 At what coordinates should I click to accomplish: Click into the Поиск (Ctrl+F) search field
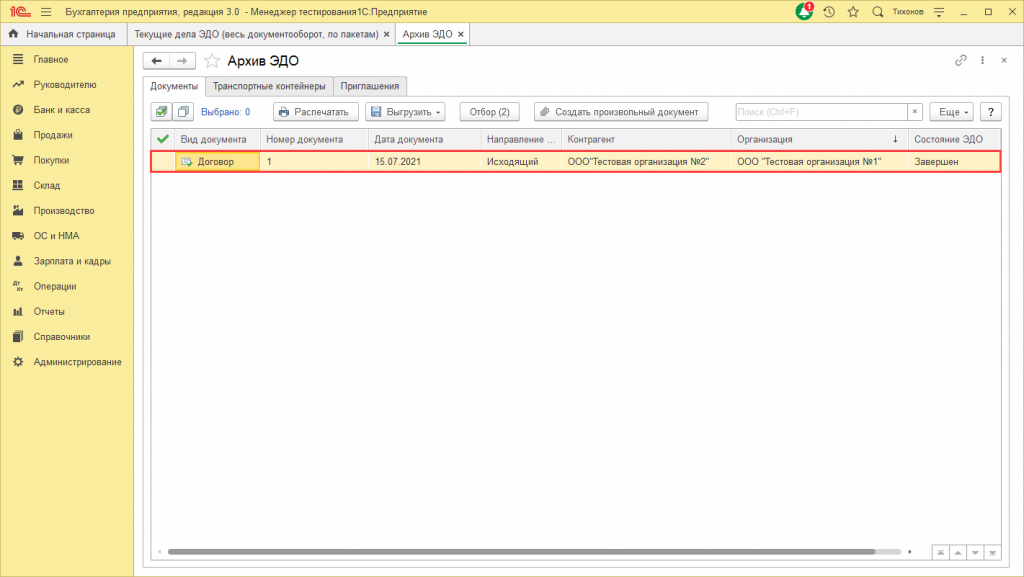pyautogui.click(x=821, y=112)
